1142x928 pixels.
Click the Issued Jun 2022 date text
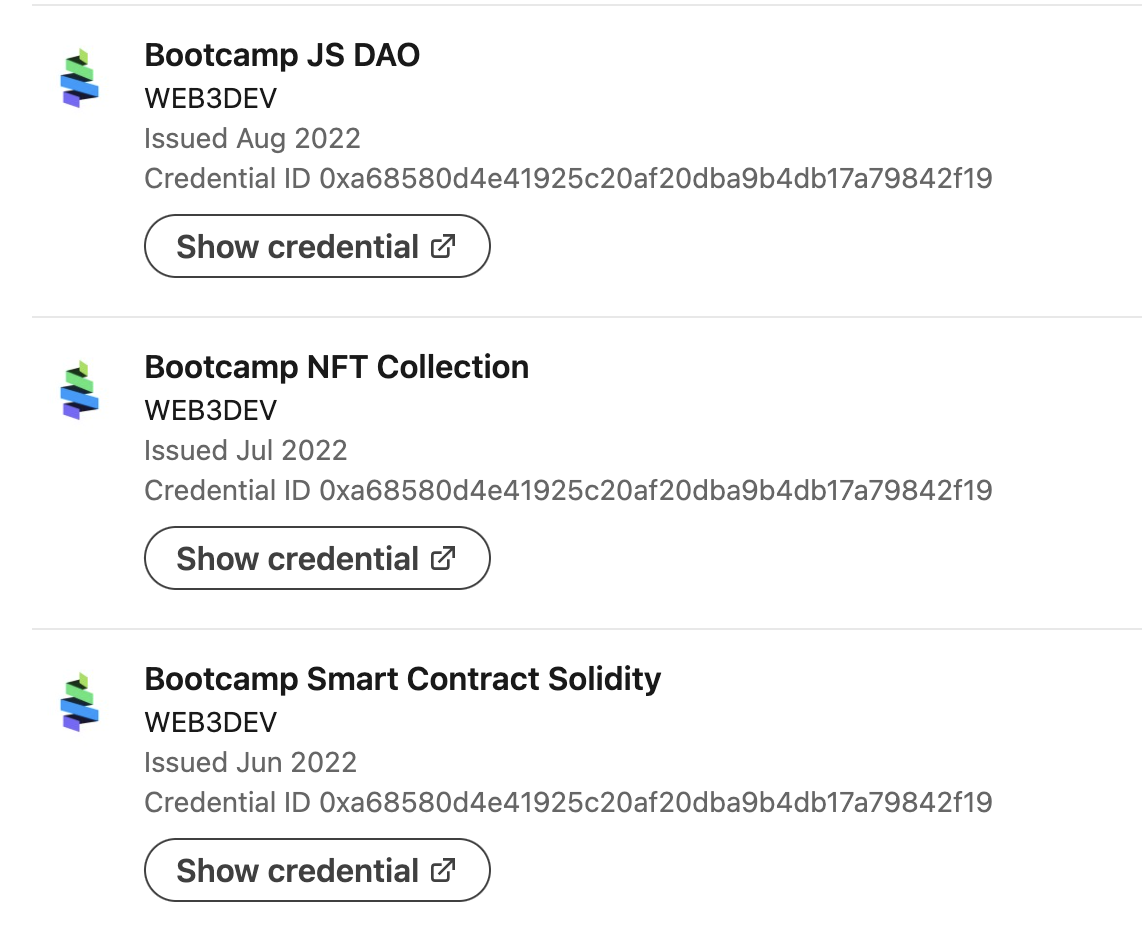(x=250, y=762)
